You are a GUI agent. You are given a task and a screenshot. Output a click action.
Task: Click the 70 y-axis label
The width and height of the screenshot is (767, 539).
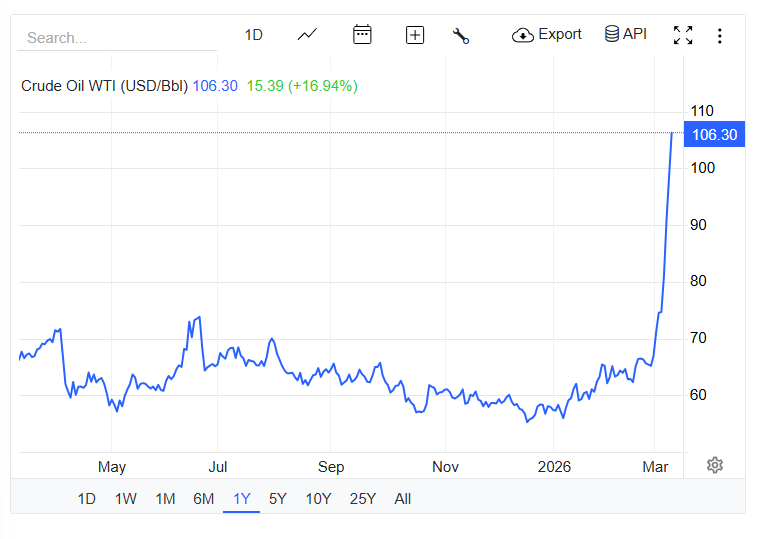(698, 338)
